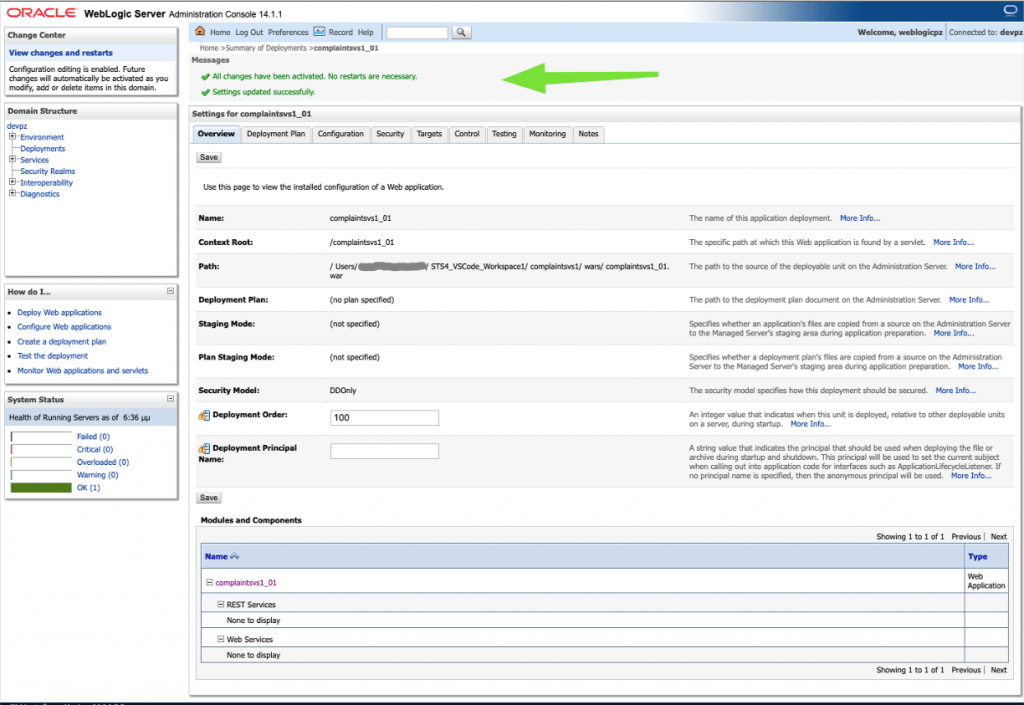Click More Info for Context Root
The width and height of the screenshot is (1024, 705).
tap(953, 242)
